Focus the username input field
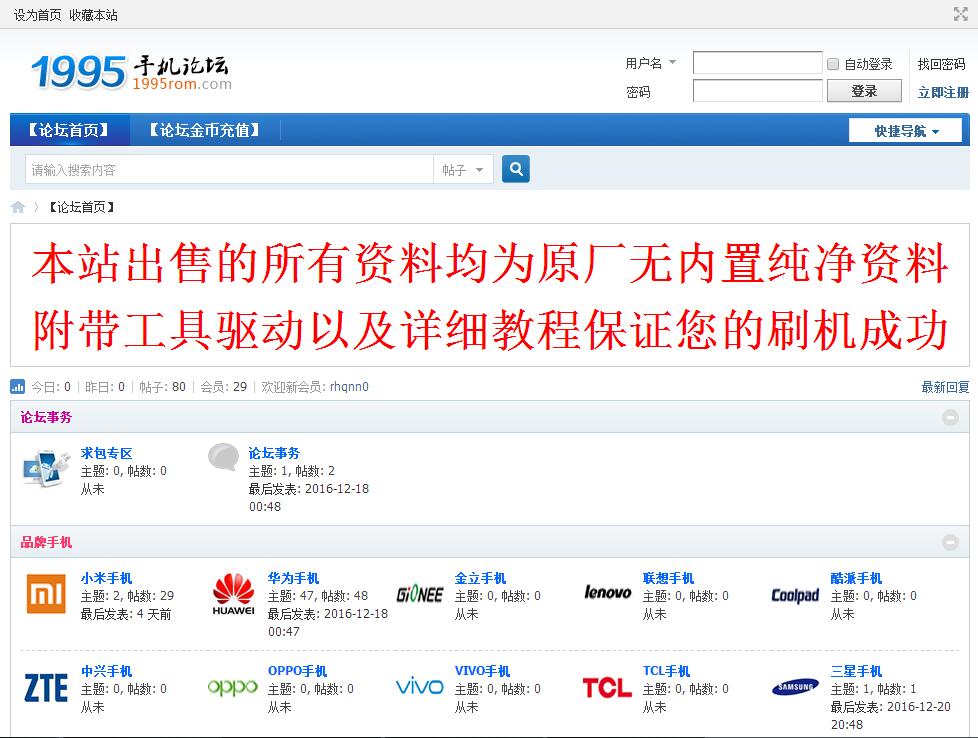Viewport: 978px width, 738px height. point(758,62)
